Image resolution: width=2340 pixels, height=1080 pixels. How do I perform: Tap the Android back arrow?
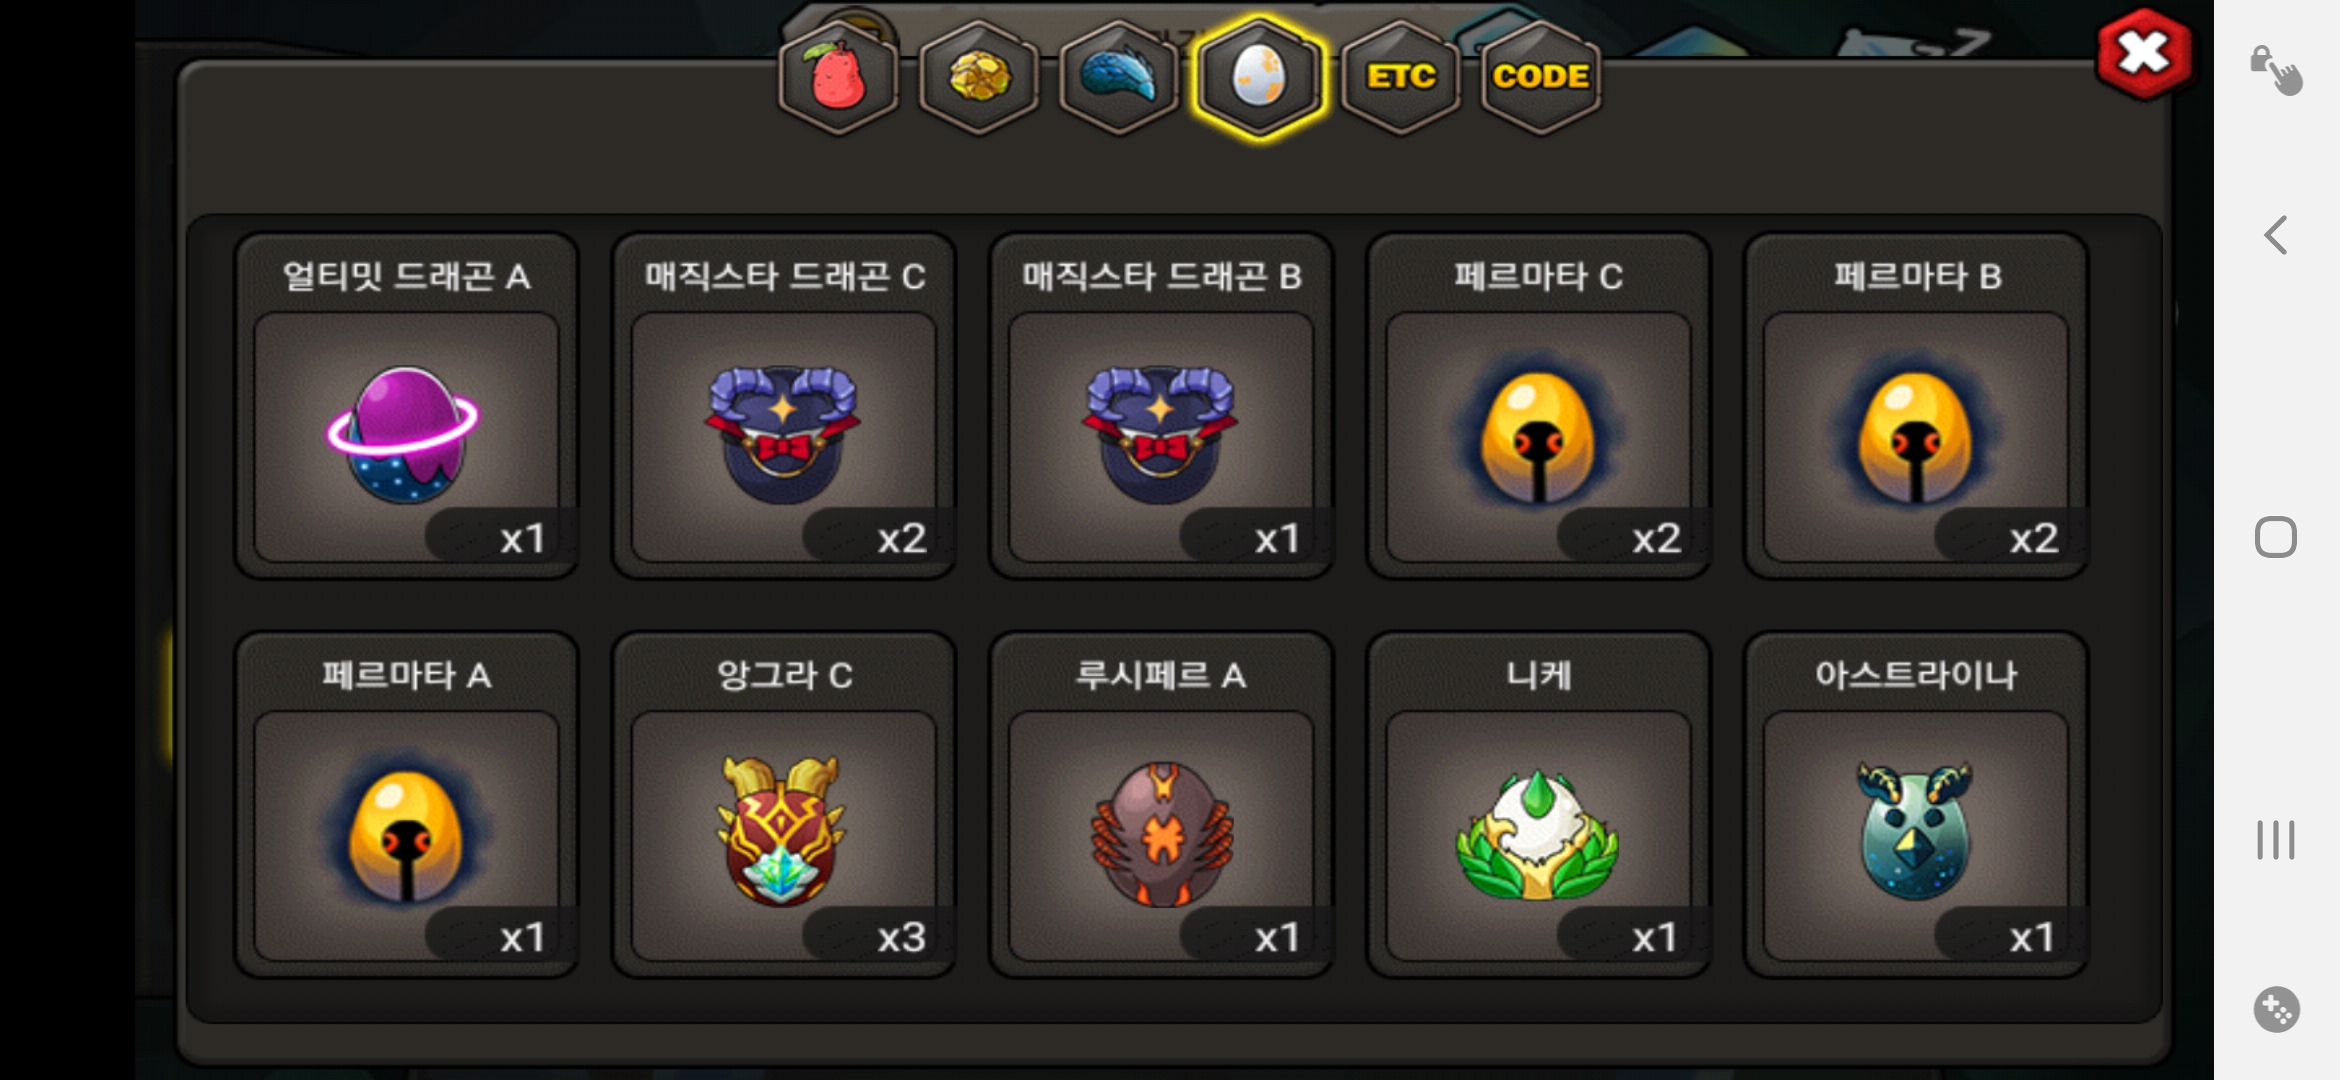pos(2276,236)
